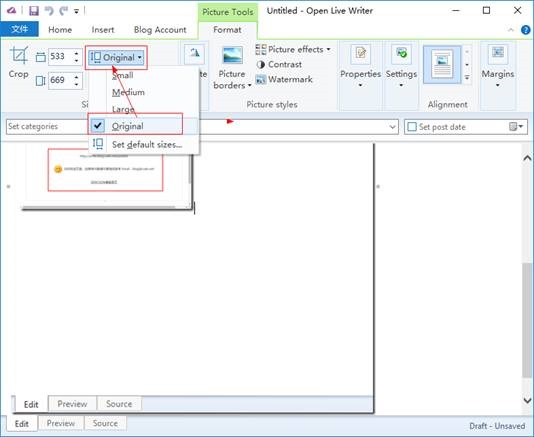Toggle the Set post date checkbox

(x=412, y=127)
